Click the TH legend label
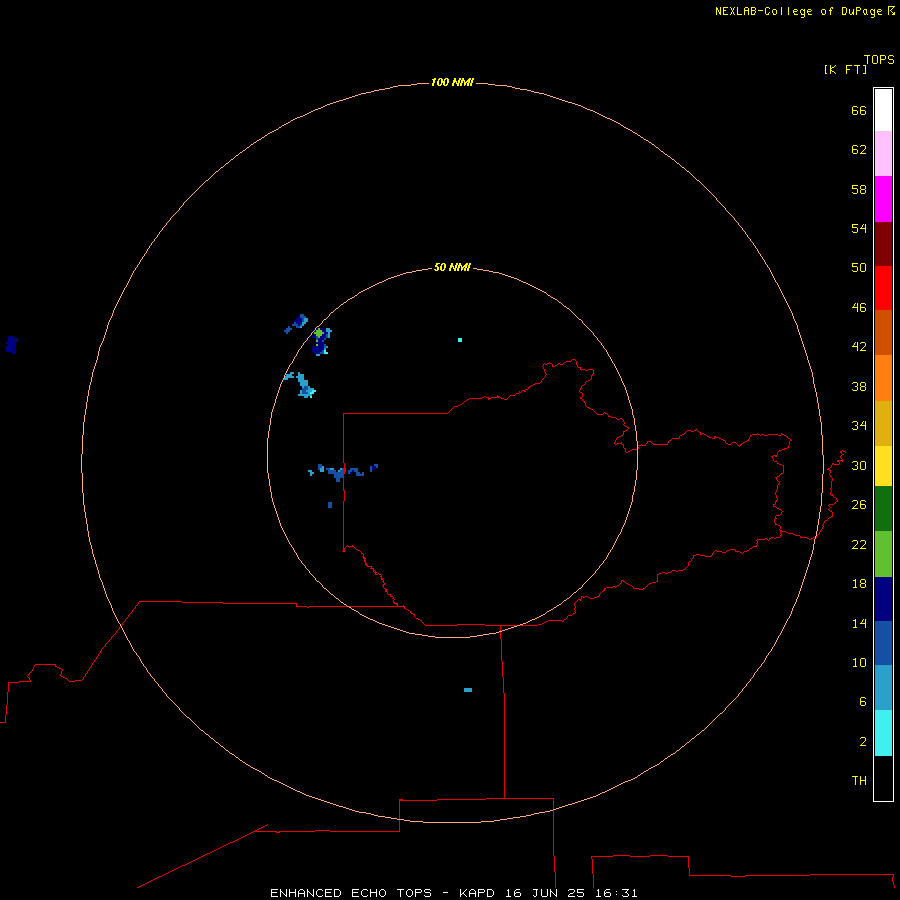 point(859,780)
